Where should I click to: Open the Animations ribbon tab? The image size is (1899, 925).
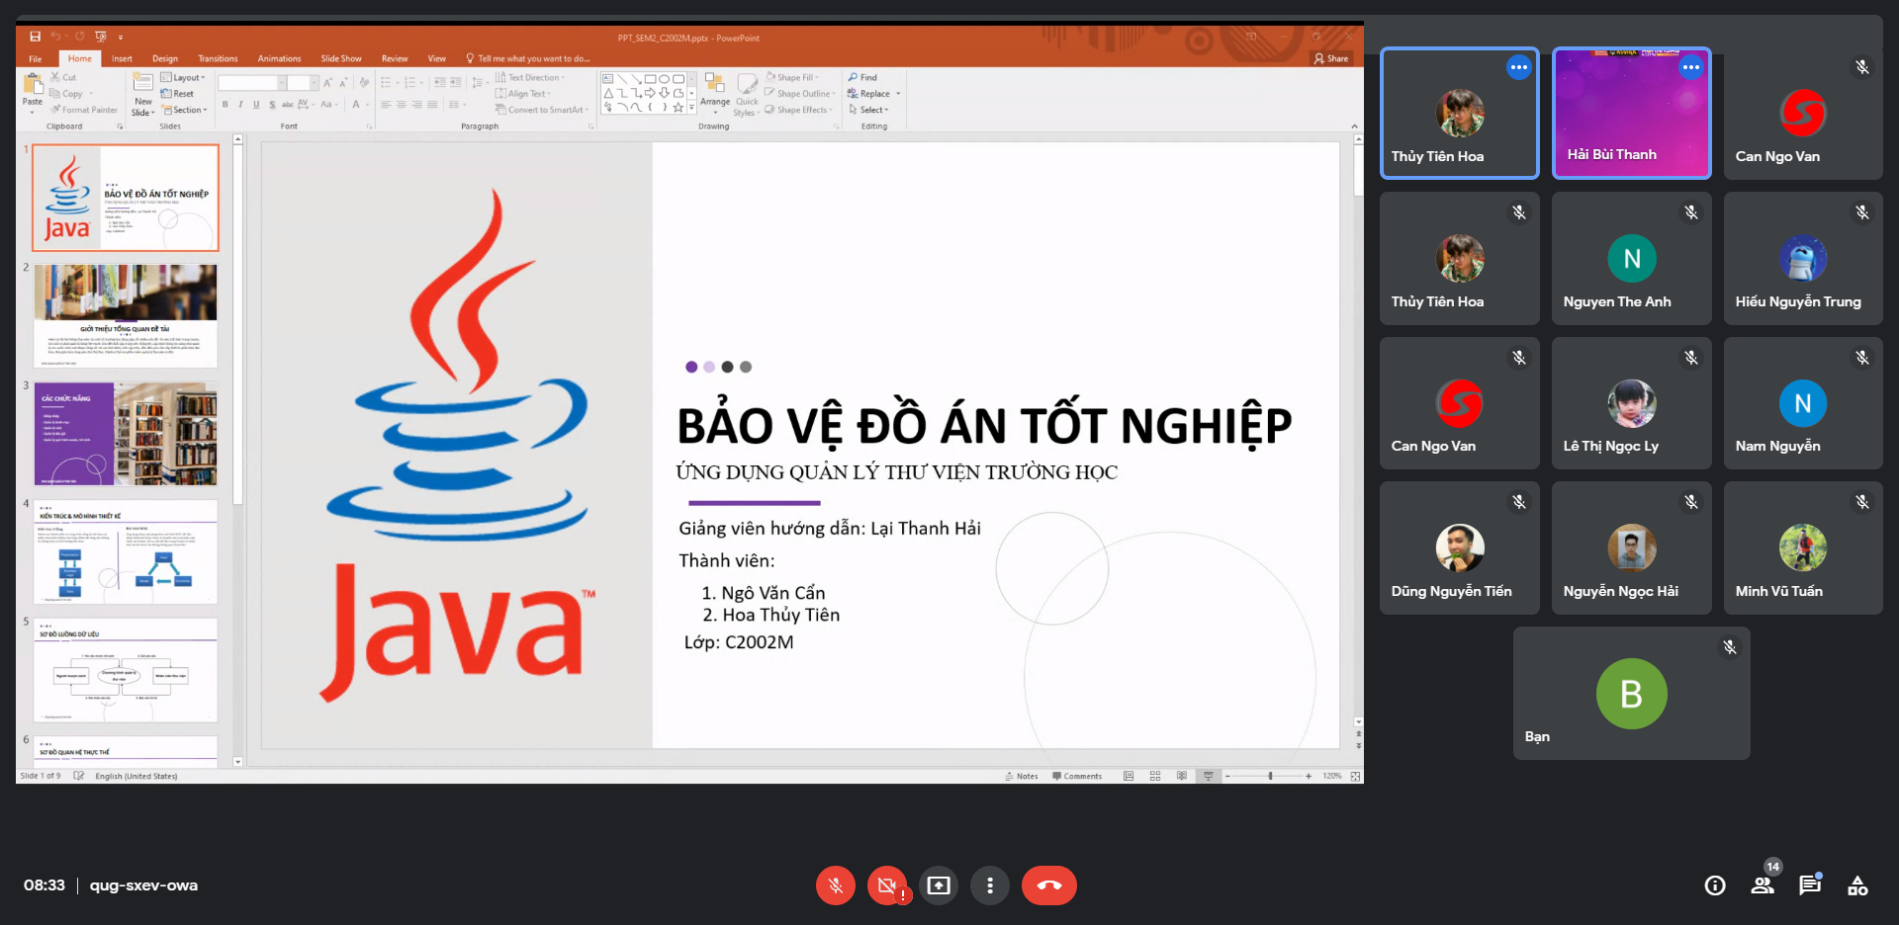279,59
